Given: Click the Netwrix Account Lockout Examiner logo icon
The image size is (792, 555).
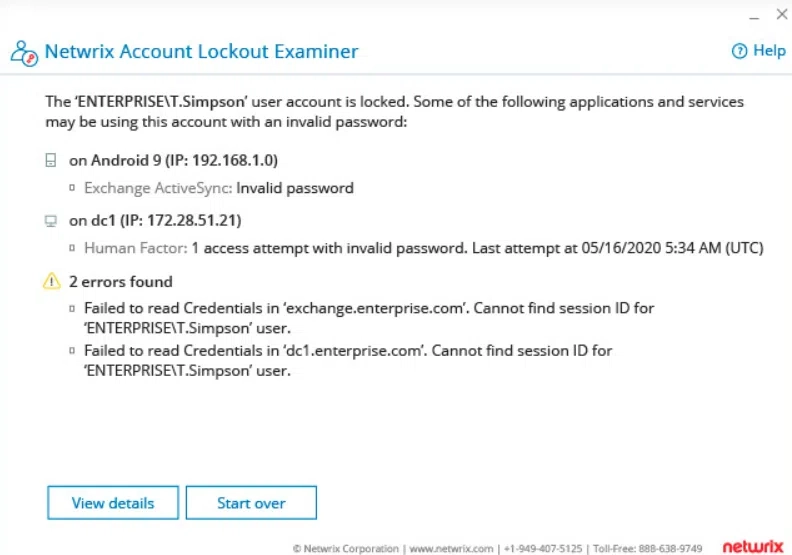Looking at the screenshot, I should (24, 53).
